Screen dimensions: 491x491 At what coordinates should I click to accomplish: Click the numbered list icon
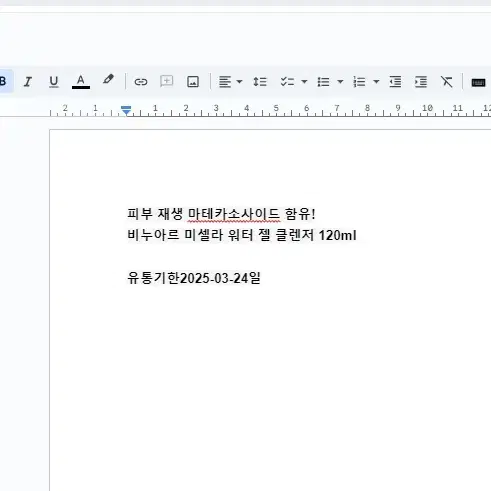tap(359, 82)
